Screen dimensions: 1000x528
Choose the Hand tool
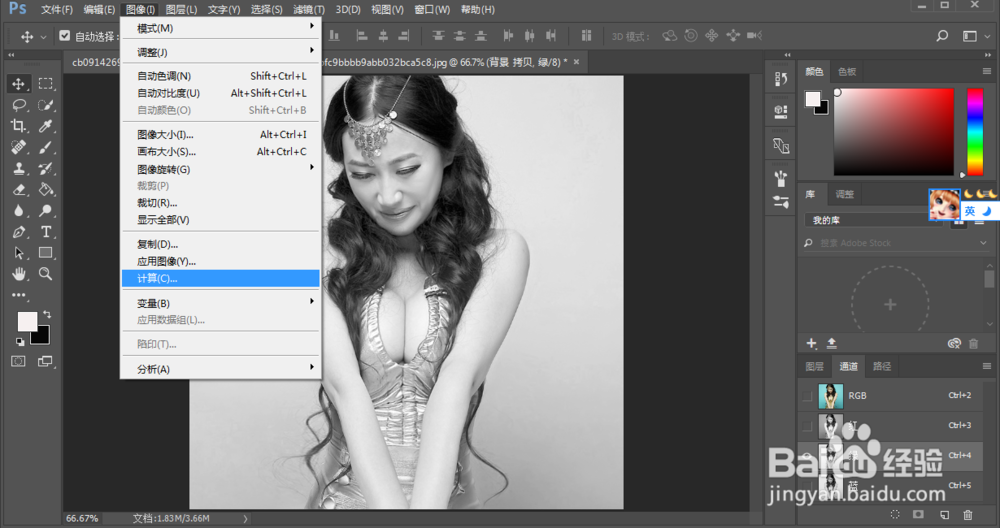19,274
